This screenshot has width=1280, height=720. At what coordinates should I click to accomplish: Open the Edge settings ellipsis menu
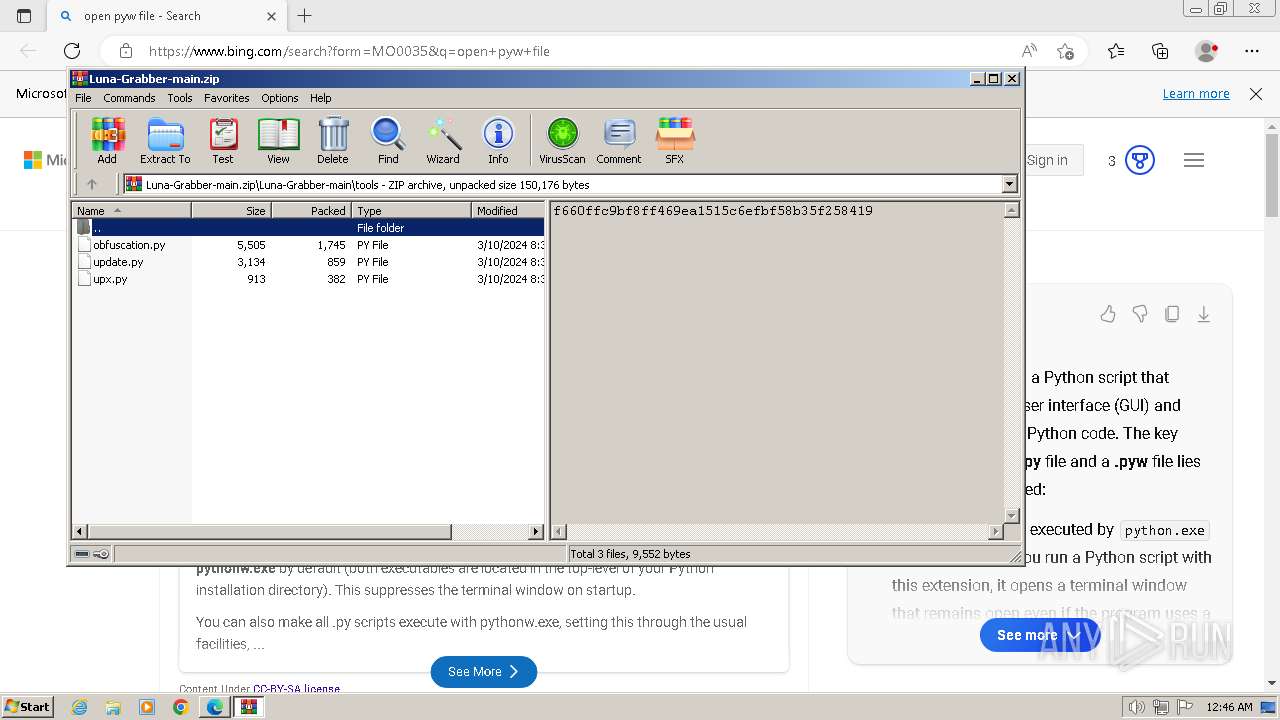pyautogui.click(x=1252, y=51)
